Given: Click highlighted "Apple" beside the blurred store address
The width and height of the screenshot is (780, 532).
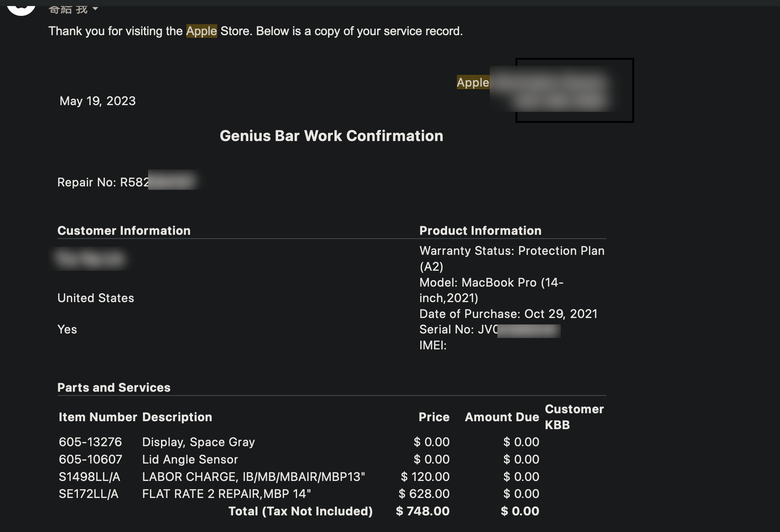Looking at the screenshot, I should coord(473,82).
